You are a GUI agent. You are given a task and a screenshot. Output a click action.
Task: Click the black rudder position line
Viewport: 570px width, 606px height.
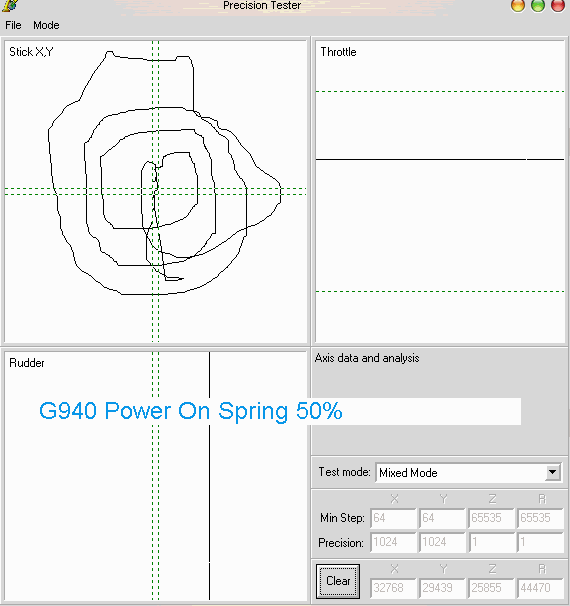209,476
